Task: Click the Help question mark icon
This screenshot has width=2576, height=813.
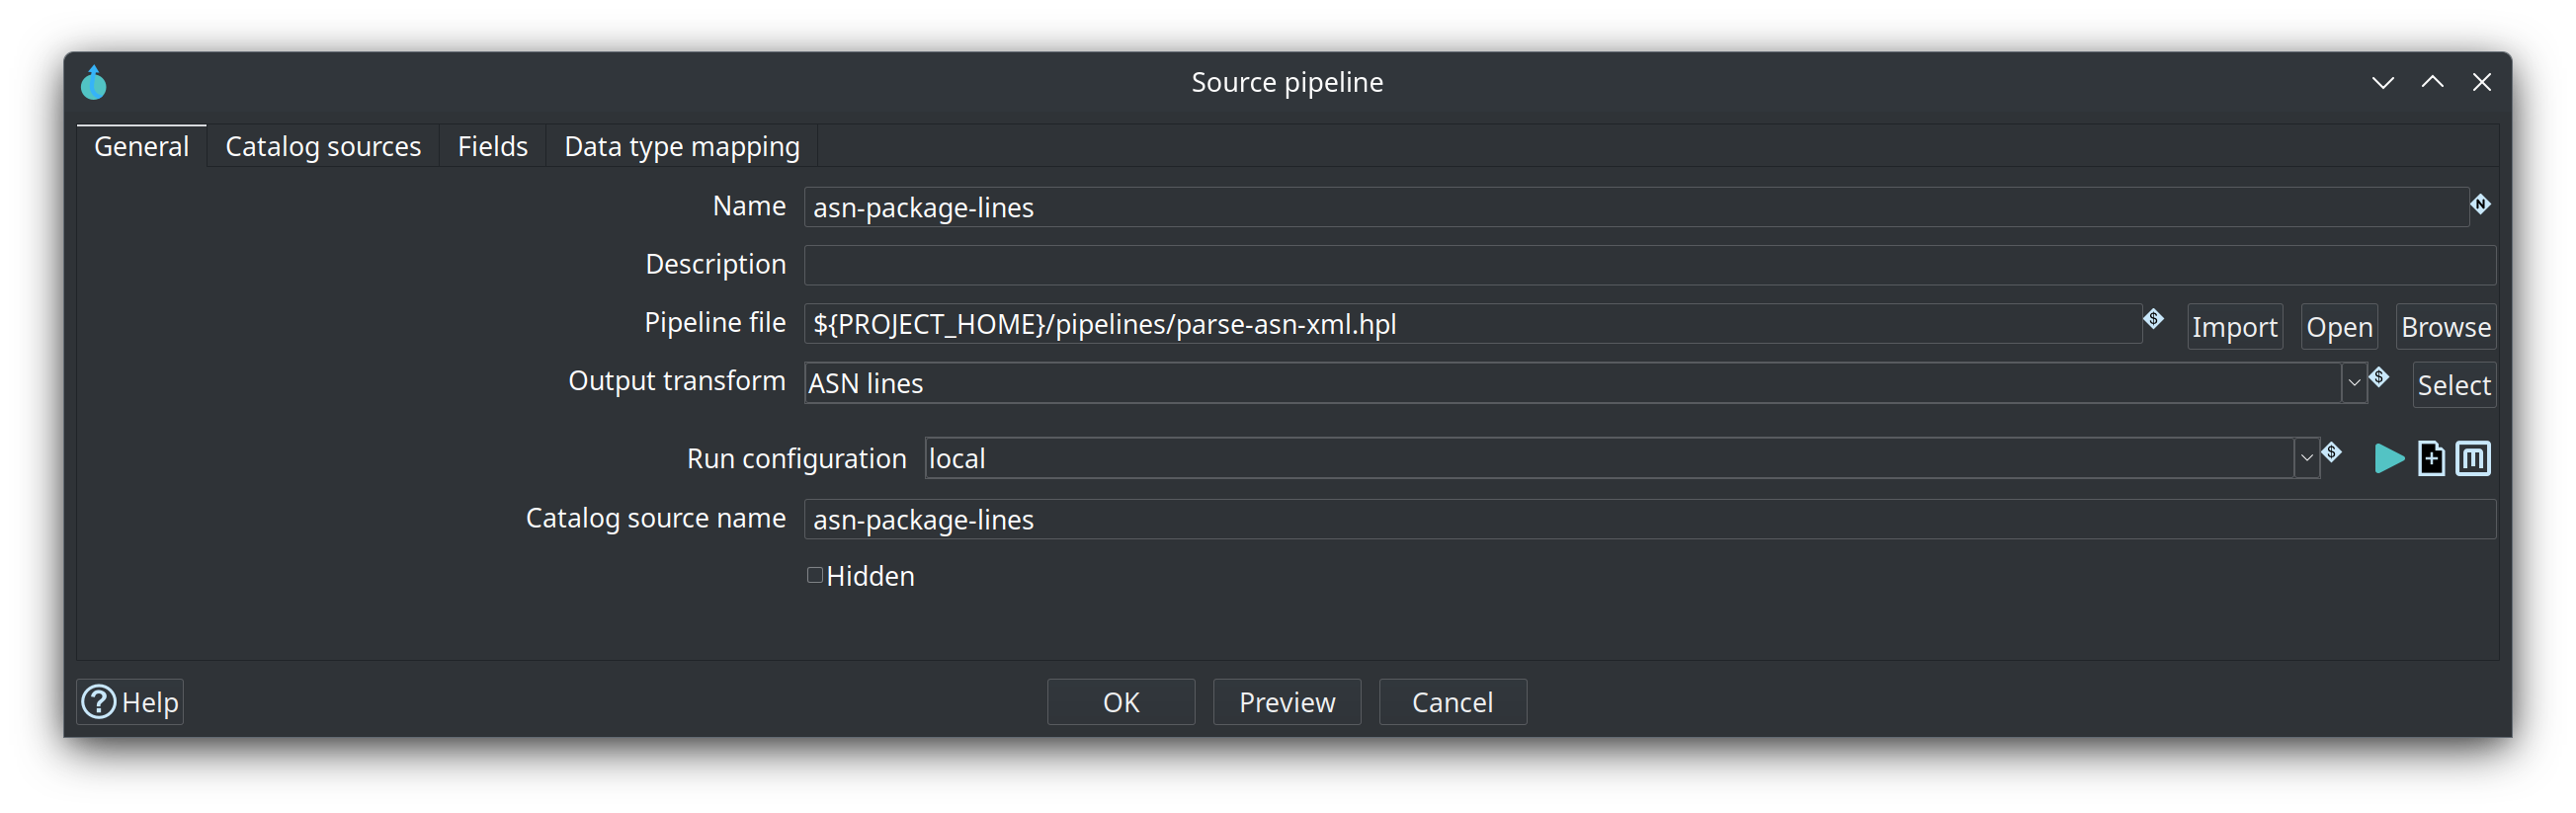Action: [x=98, y=702]
